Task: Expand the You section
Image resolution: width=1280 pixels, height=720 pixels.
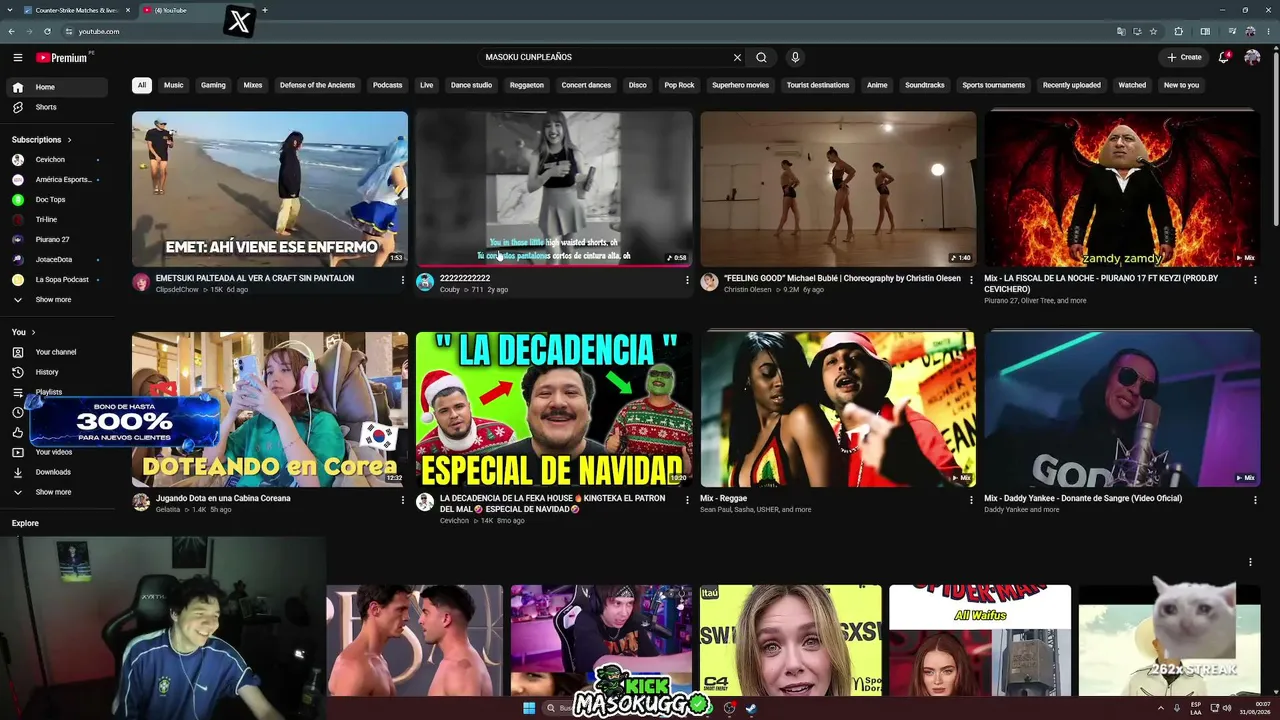Action: click(24, 332)
